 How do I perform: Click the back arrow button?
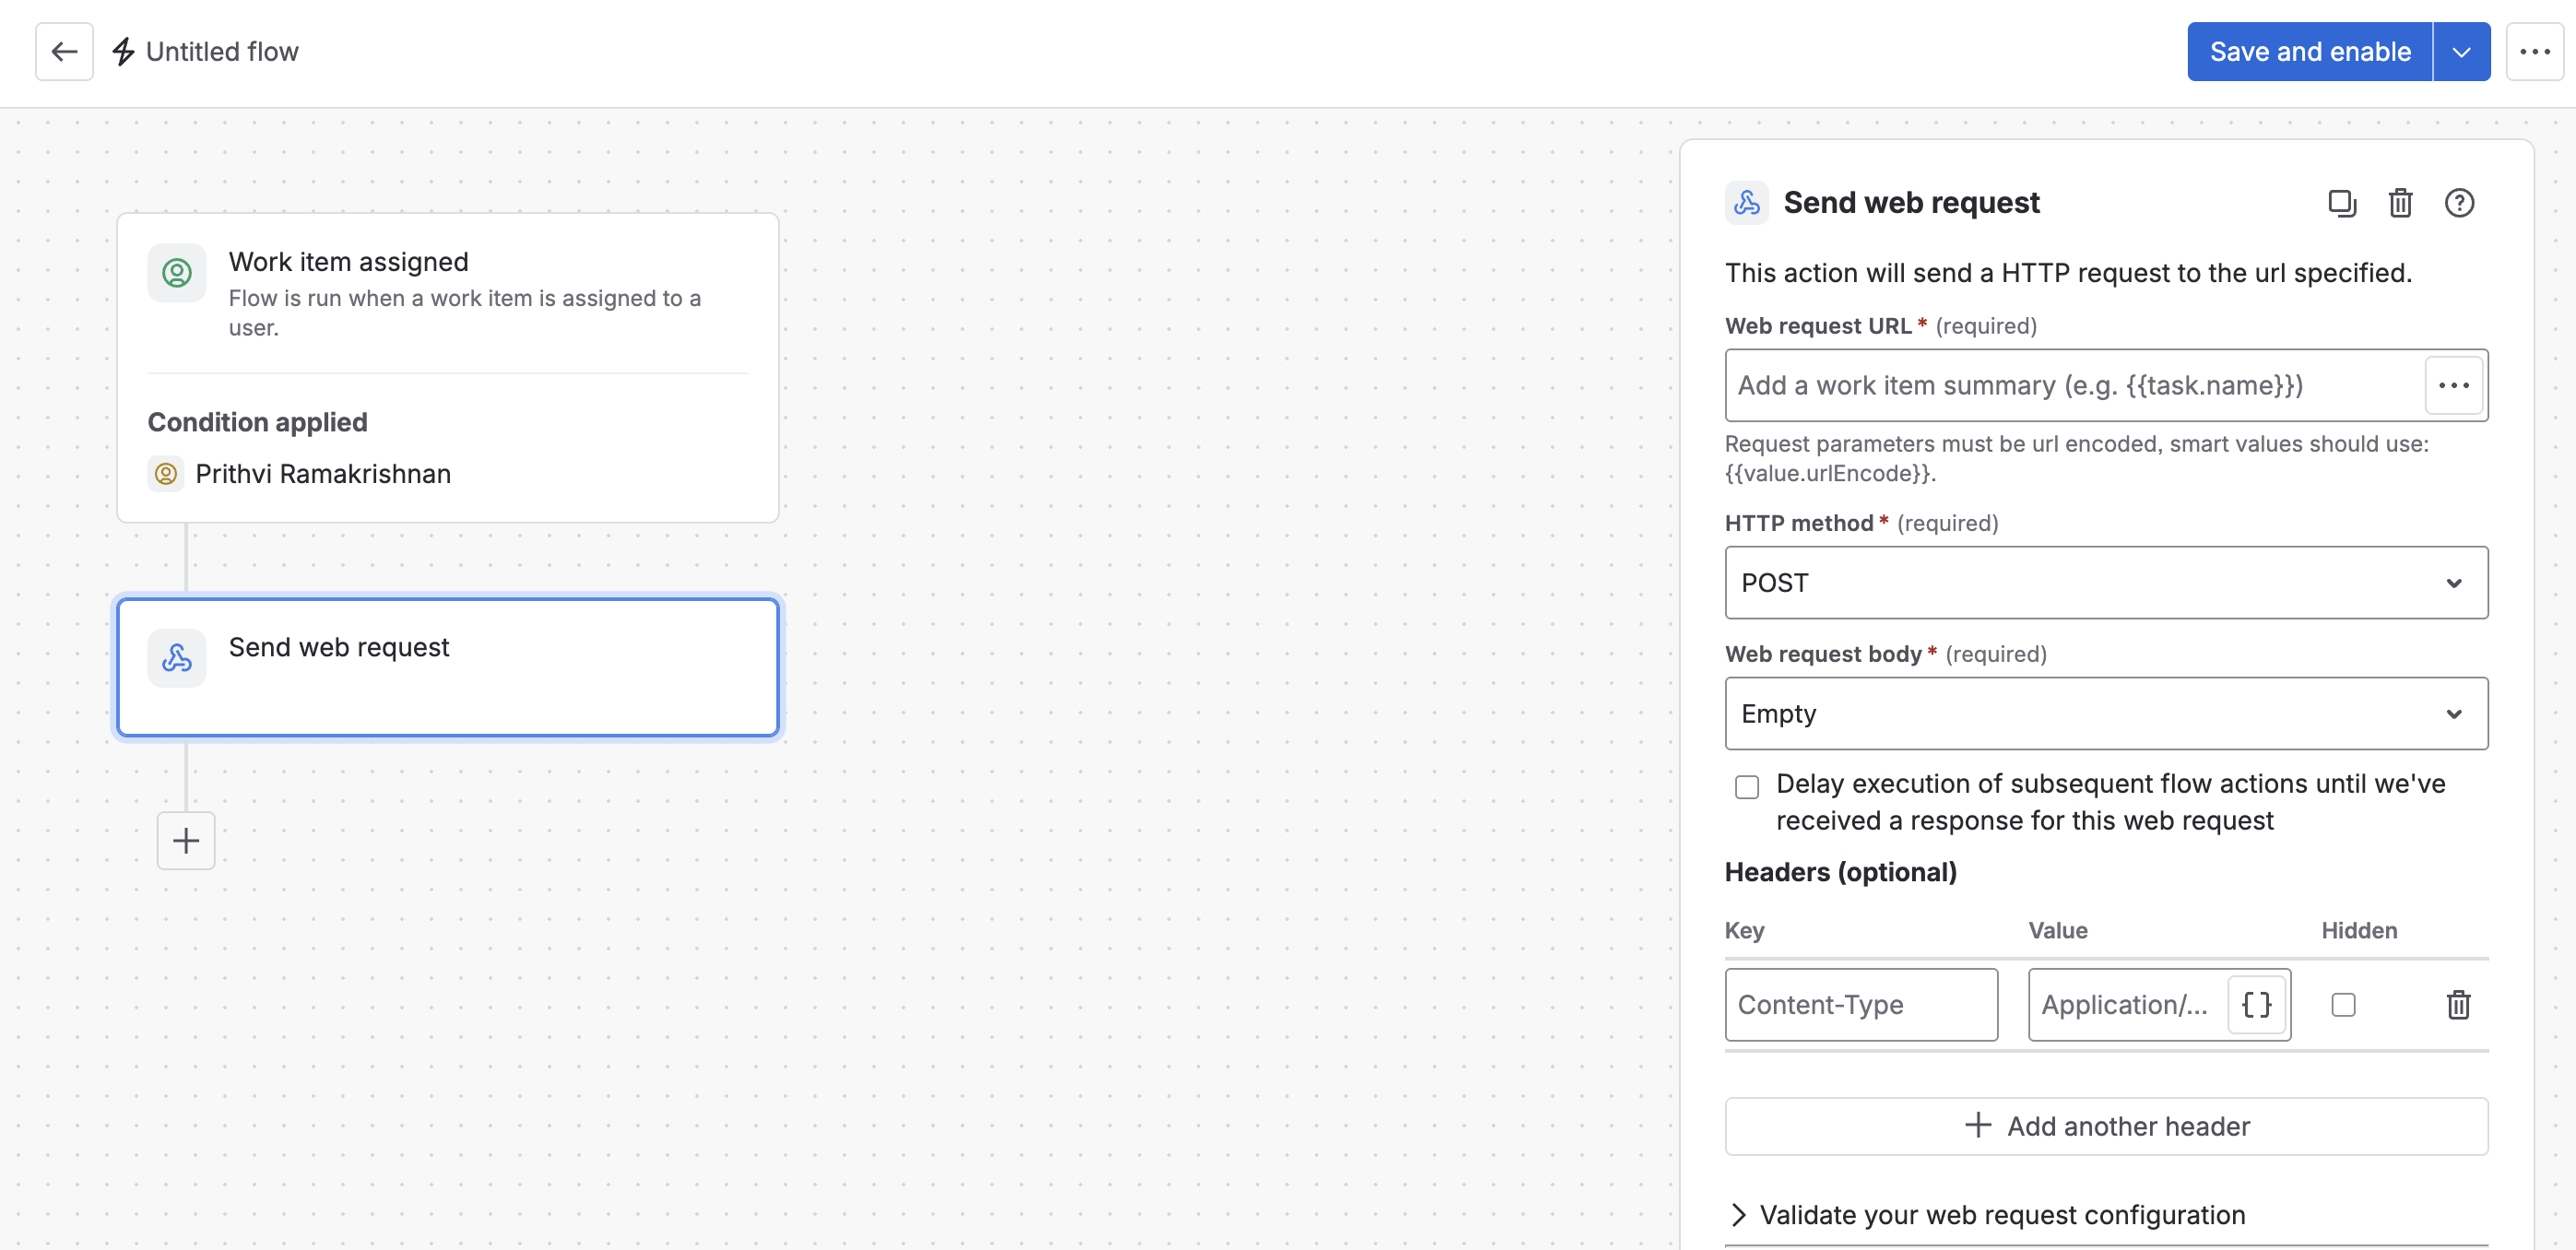pos(64,52)
